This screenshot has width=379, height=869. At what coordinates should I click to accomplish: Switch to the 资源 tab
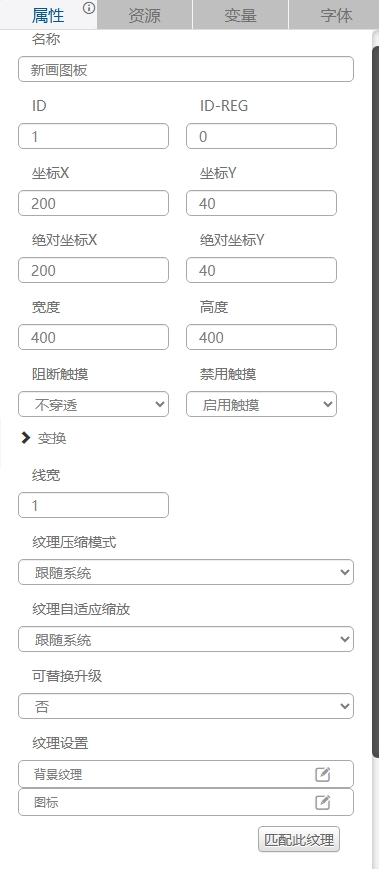click(x=144, y=15)
